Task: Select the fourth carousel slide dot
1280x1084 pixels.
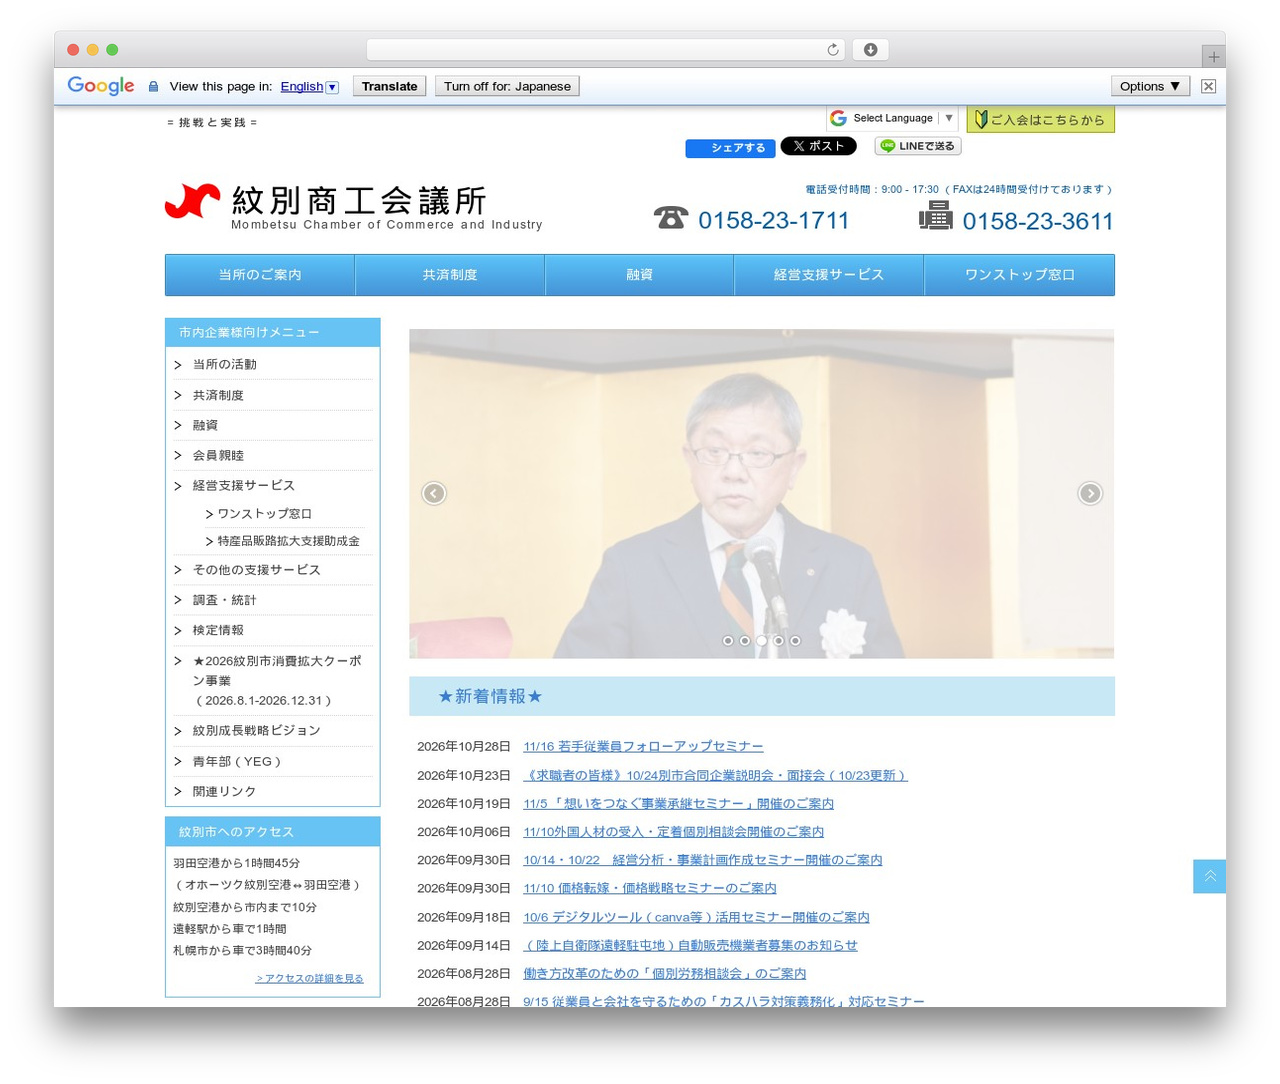Action: (779, 641)
